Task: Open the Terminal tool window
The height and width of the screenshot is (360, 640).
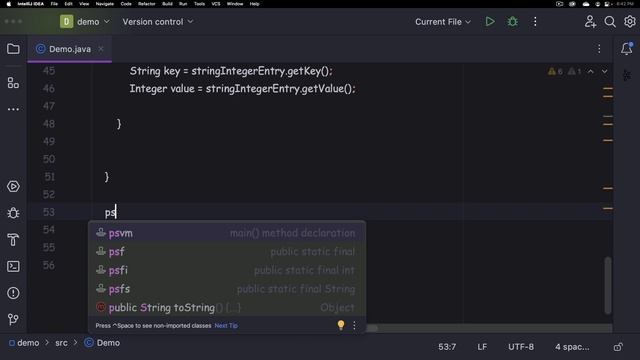Action: click(x=13, y=266)
